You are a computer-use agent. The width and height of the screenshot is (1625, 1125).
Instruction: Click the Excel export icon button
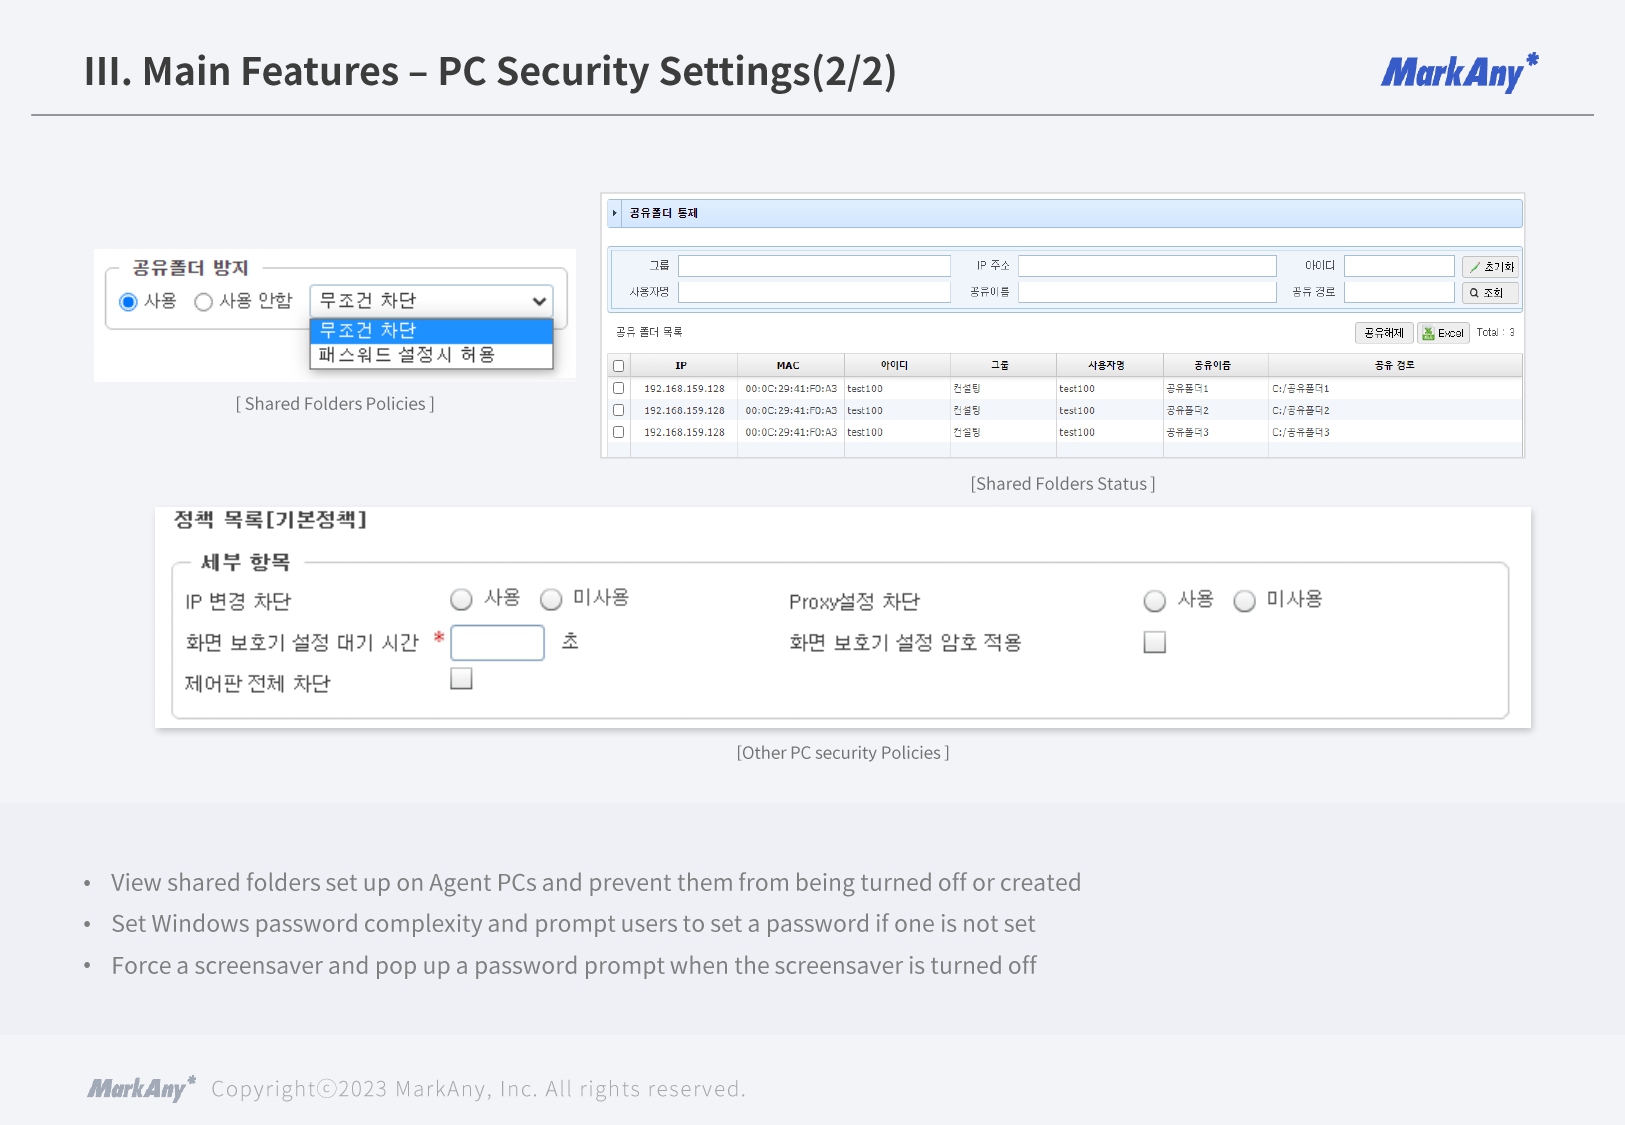click(x=1442, y=333)
